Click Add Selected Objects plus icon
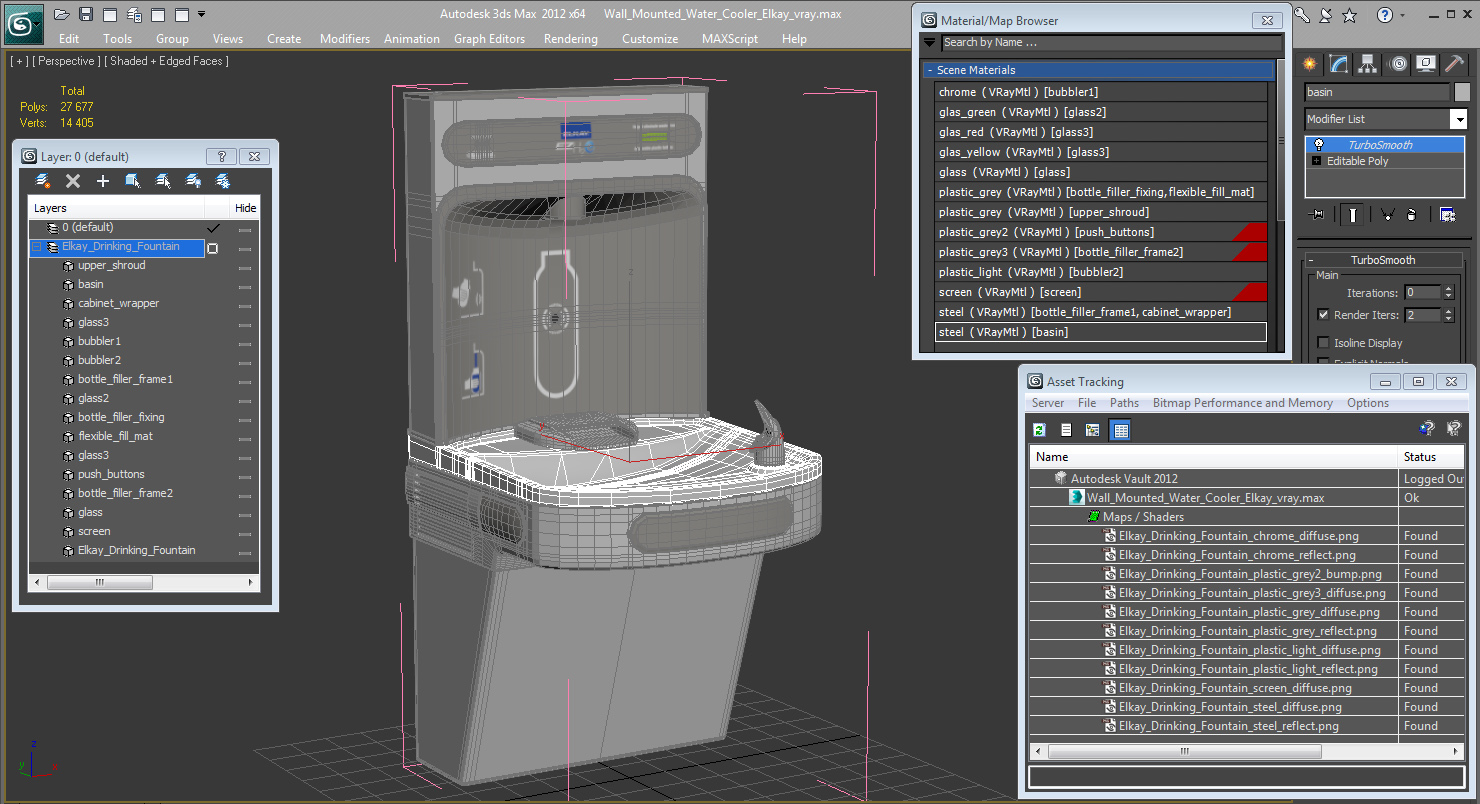 [102, 181]
